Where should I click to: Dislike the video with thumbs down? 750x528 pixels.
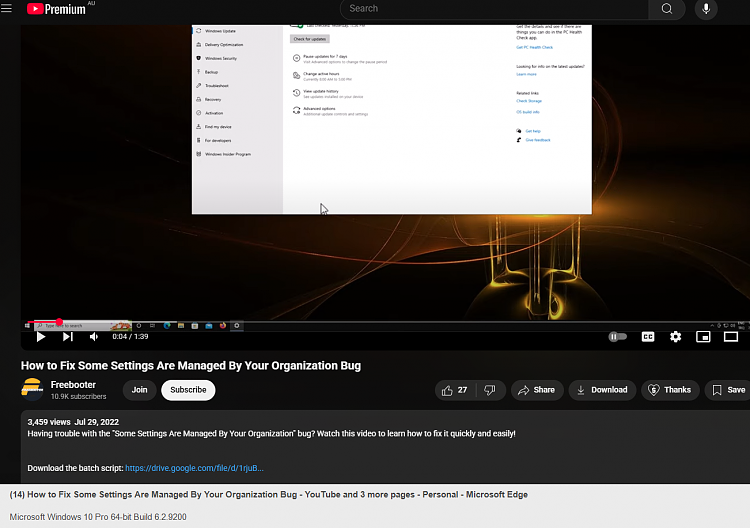(x=490, y=390)
